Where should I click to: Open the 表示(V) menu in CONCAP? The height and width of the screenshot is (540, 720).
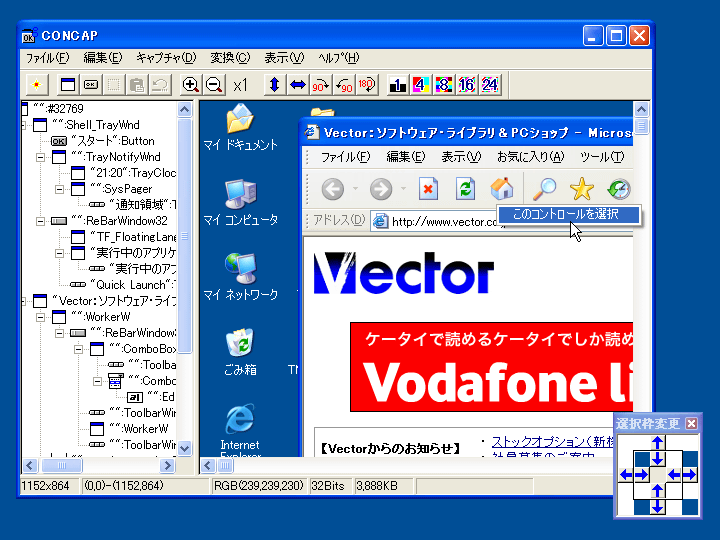(284, 58)
